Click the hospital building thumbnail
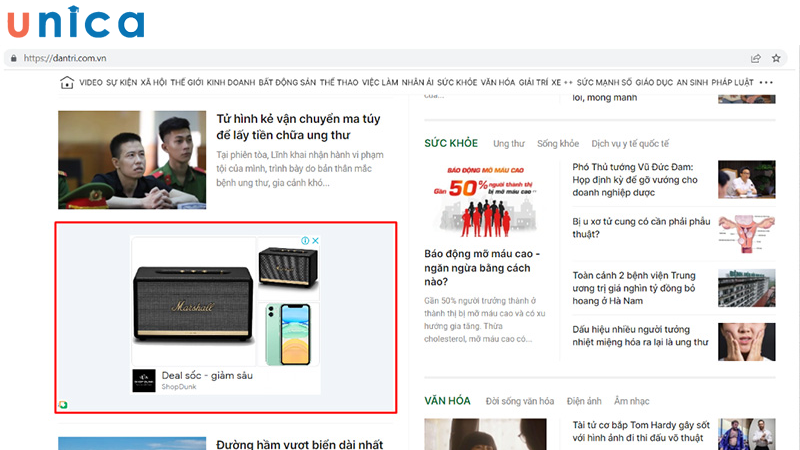Viewport: 800px width, 450px height. (746, 288)
